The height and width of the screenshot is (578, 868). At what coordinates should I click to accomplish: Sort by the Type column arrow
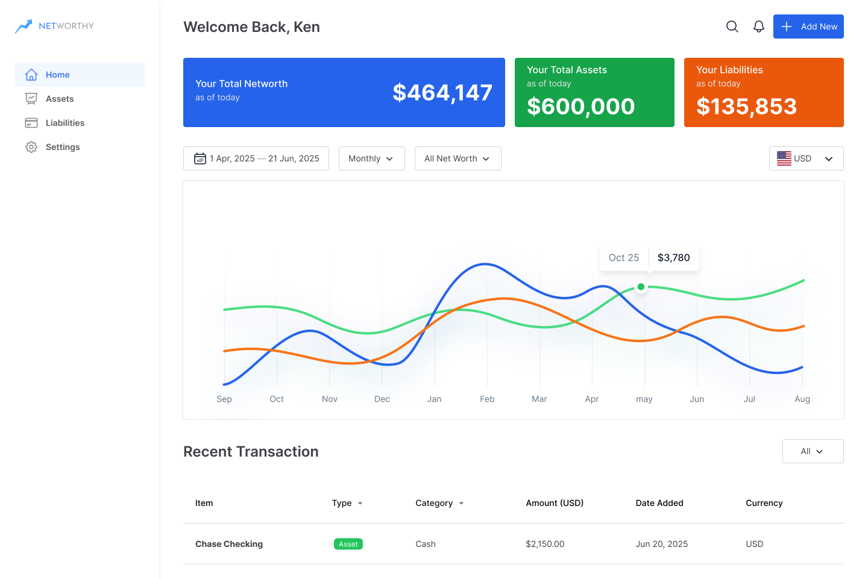(360, 504)
